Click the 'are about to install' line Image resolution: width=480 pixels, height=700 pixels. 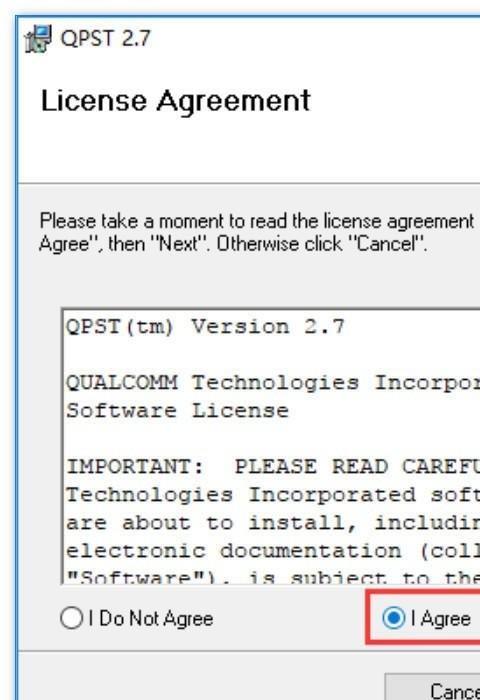(273, 523)
